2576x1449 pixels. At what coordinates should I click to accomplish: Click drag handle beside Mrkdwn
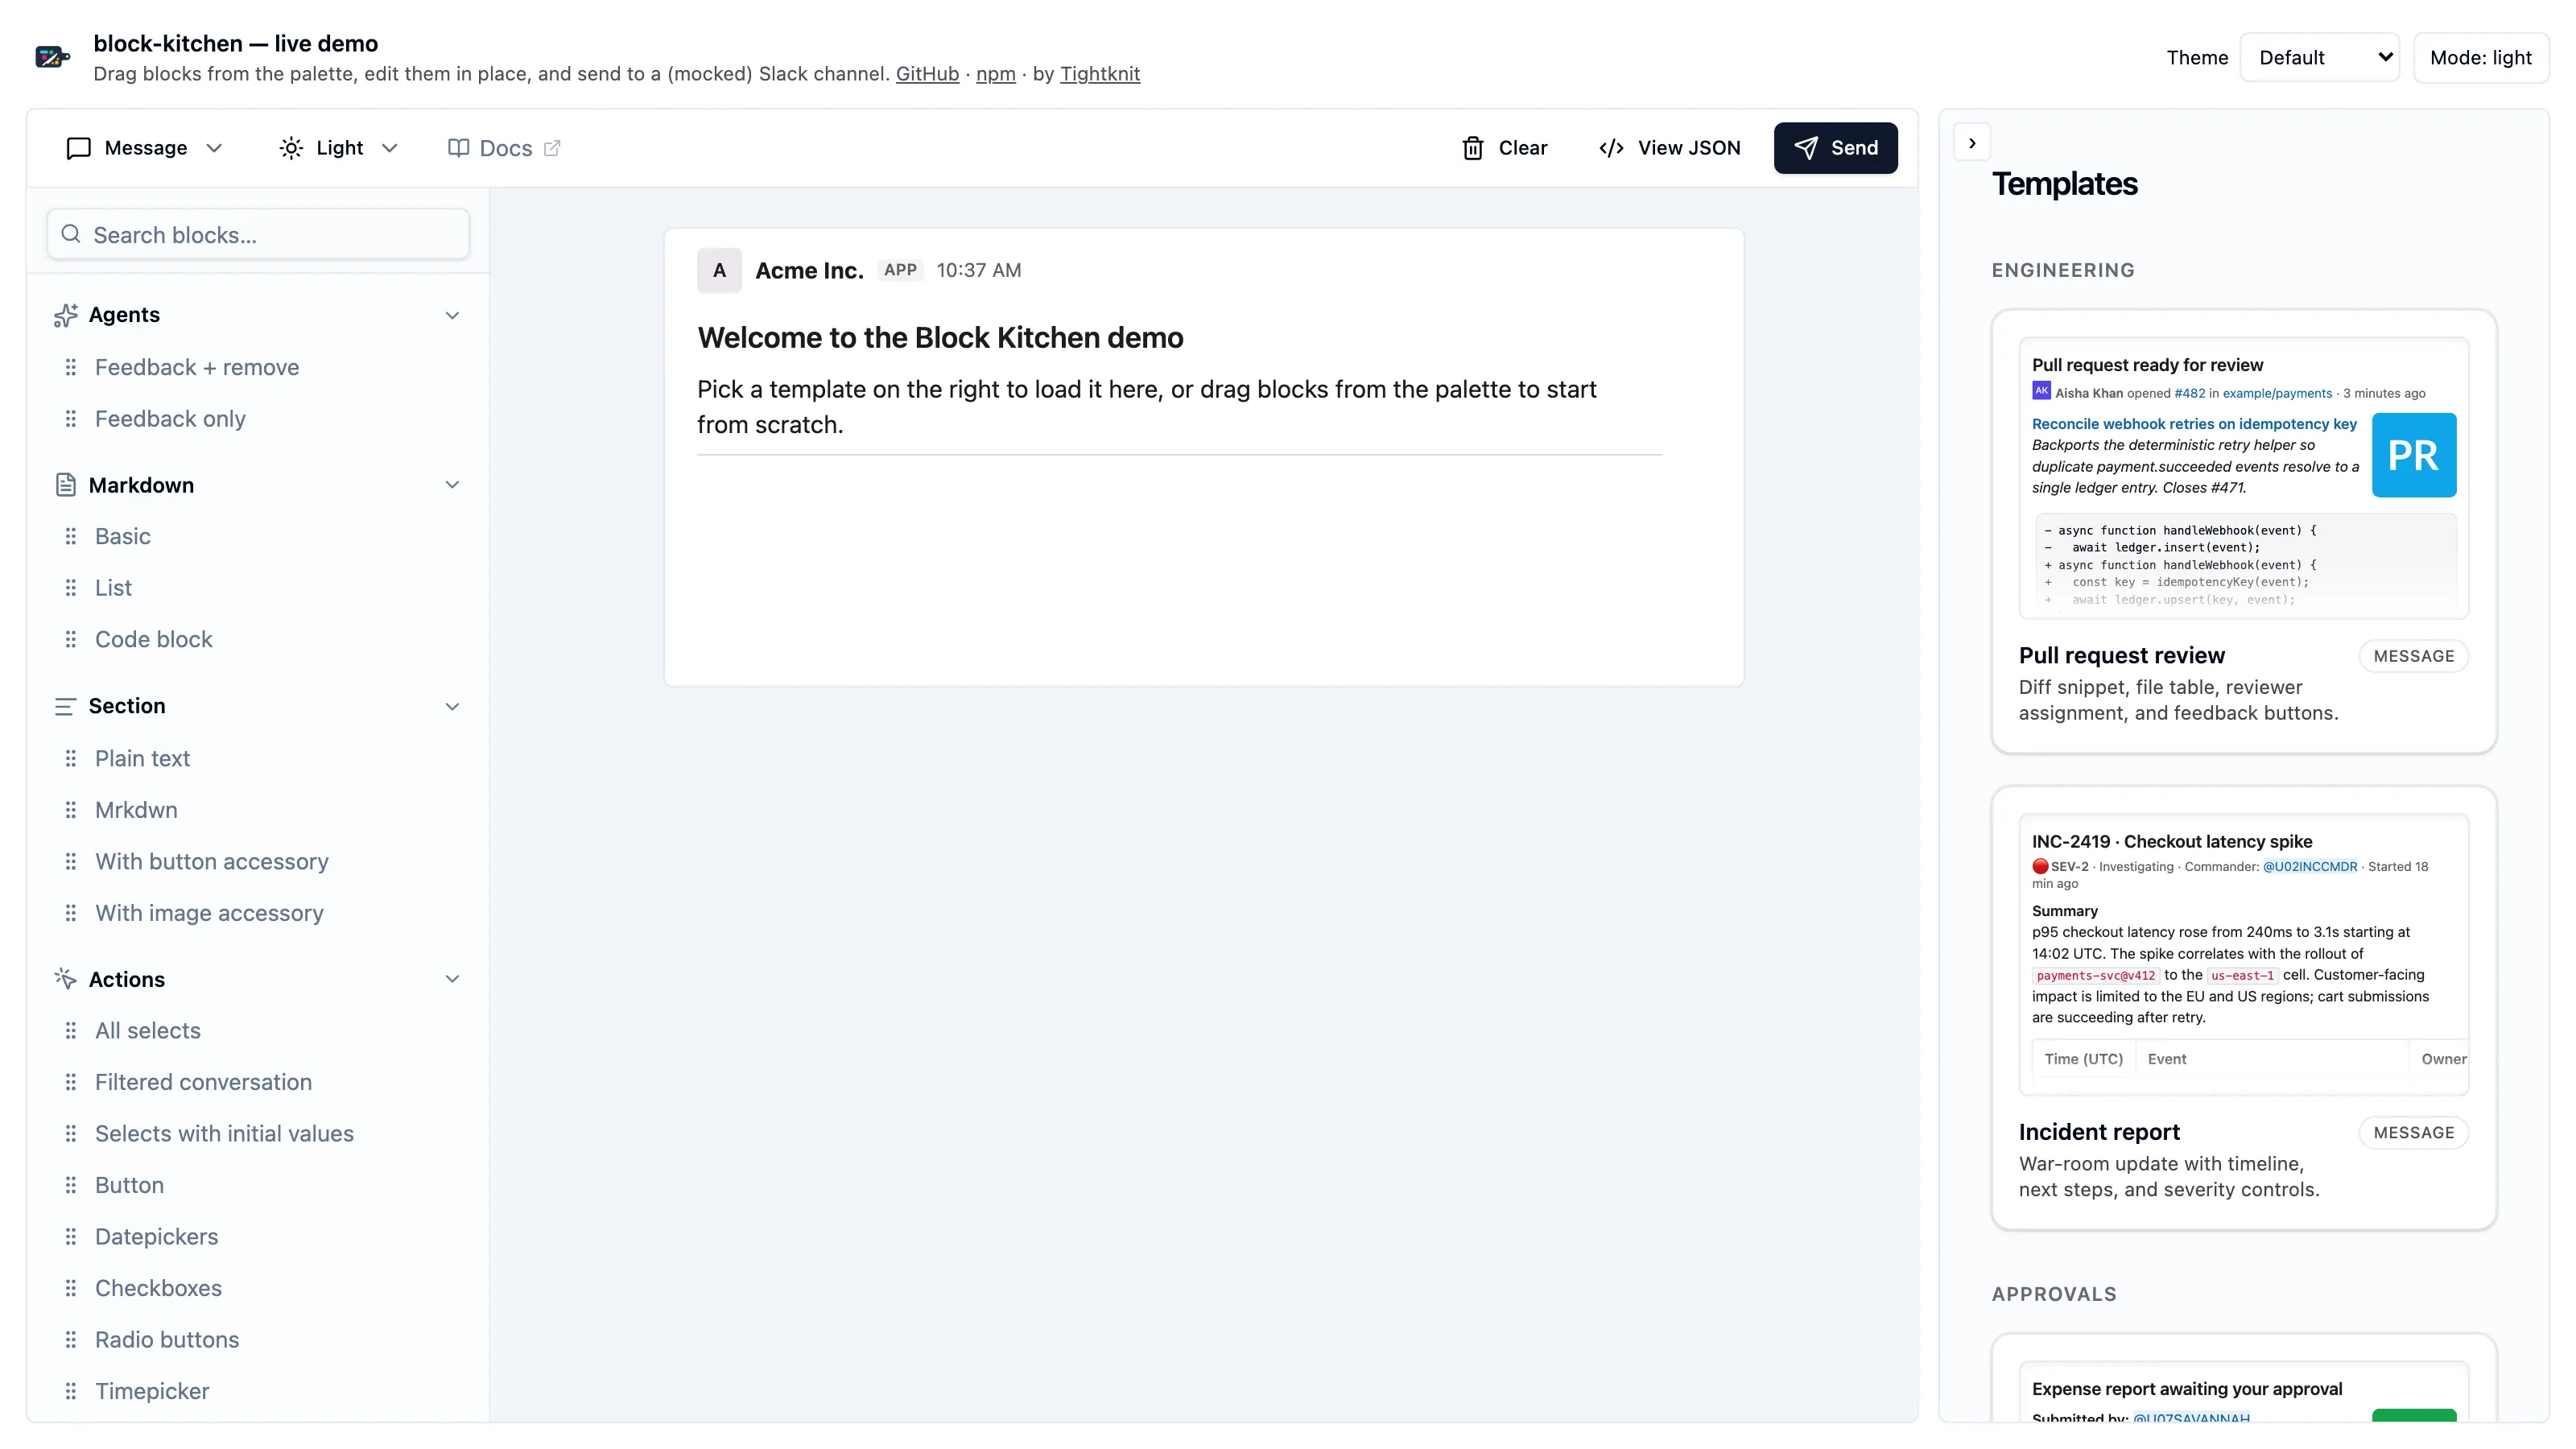pyautogui.click(x=71, y=810)
